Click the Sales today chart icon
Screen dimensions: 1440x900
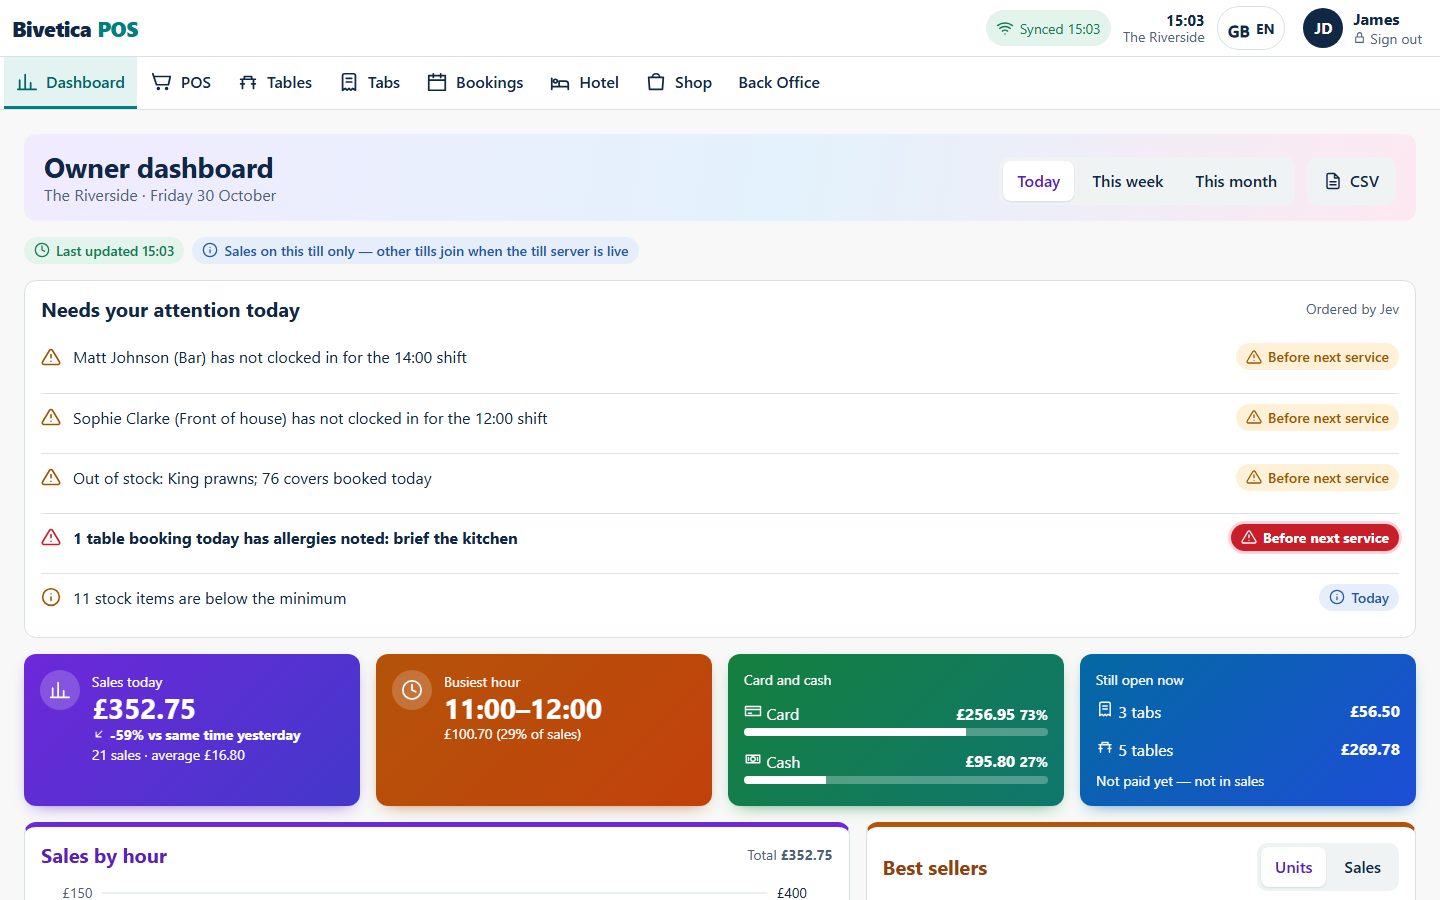pyautogui.click(x=60, y=690)
